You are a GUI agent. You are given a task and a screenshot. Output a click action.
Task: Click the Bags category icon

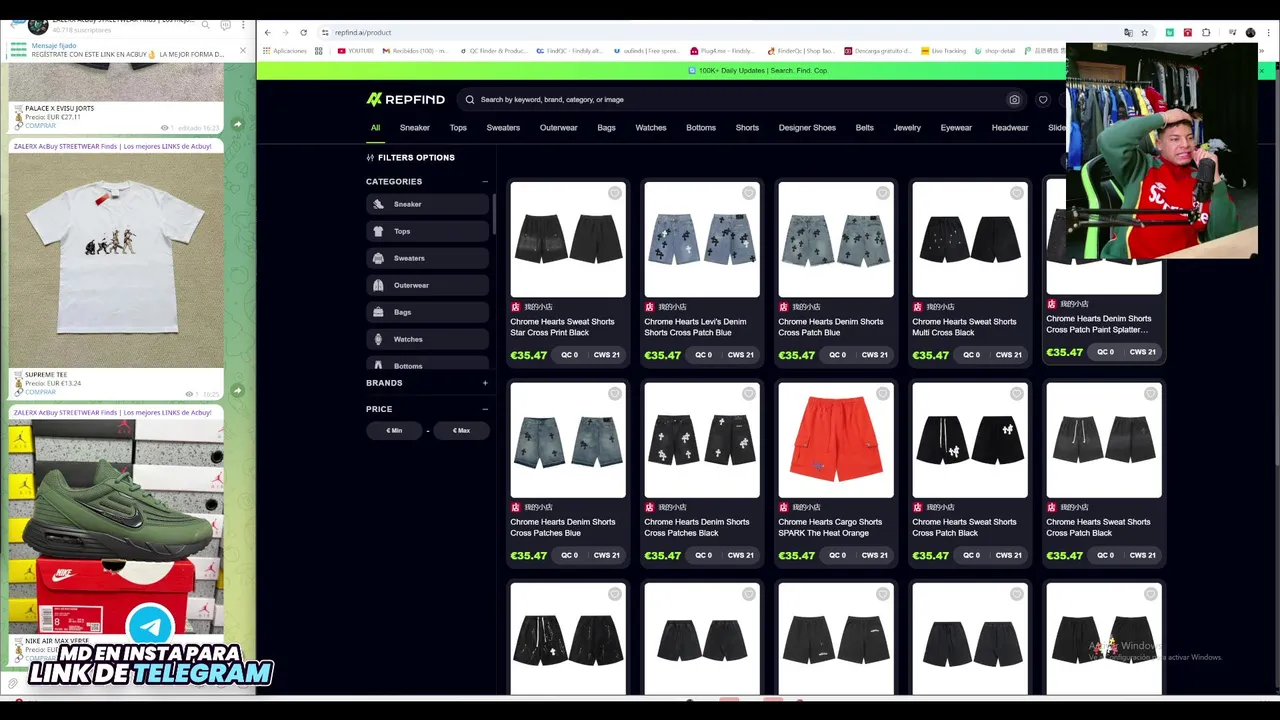378,312
